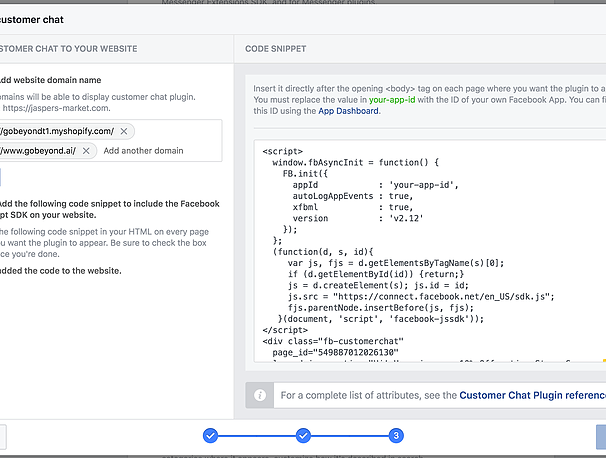Go to the second completed step checkmark
Viewport: 606px width, 458px height.
[x=303, y=436]
